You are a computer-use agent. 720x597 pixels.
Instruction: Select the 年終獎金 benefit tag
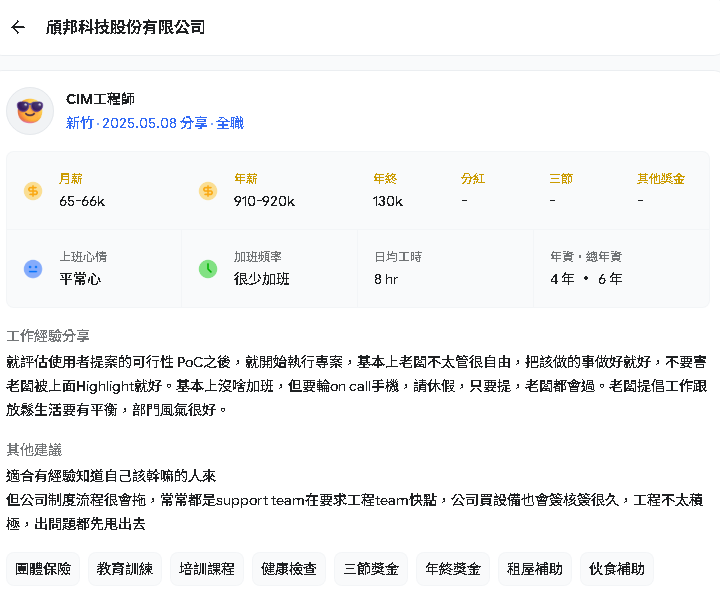pos(453,569)
